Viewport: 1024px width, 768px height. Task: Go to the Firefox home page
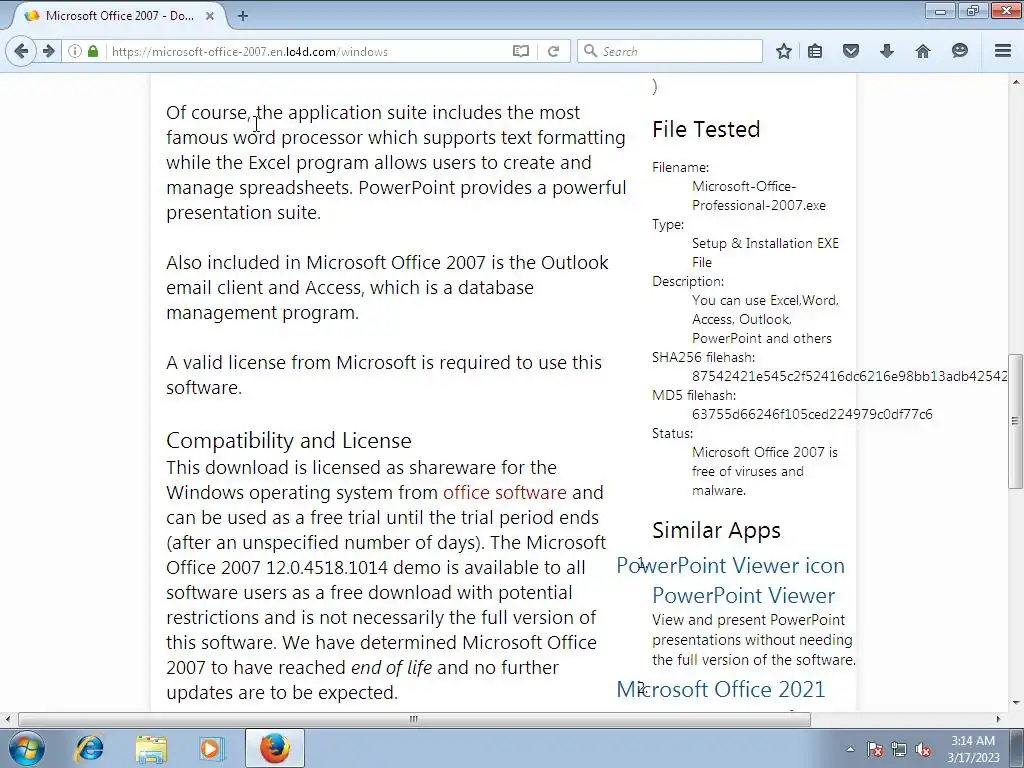[x=922, y=51]
